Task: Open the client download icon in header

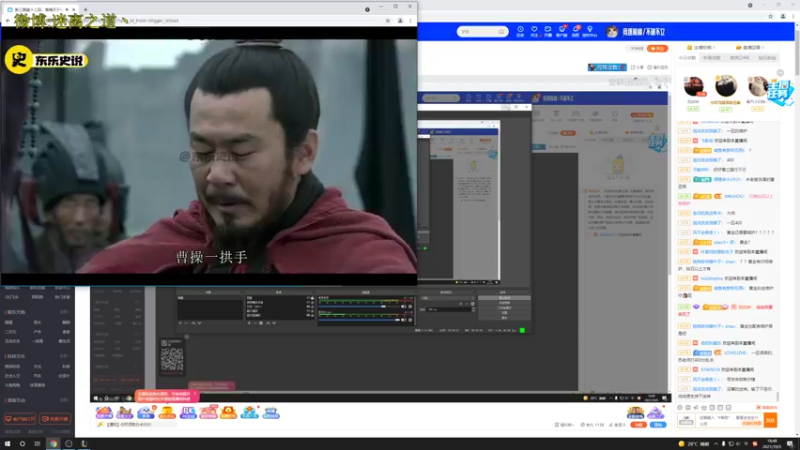Action: click(561, 31)
